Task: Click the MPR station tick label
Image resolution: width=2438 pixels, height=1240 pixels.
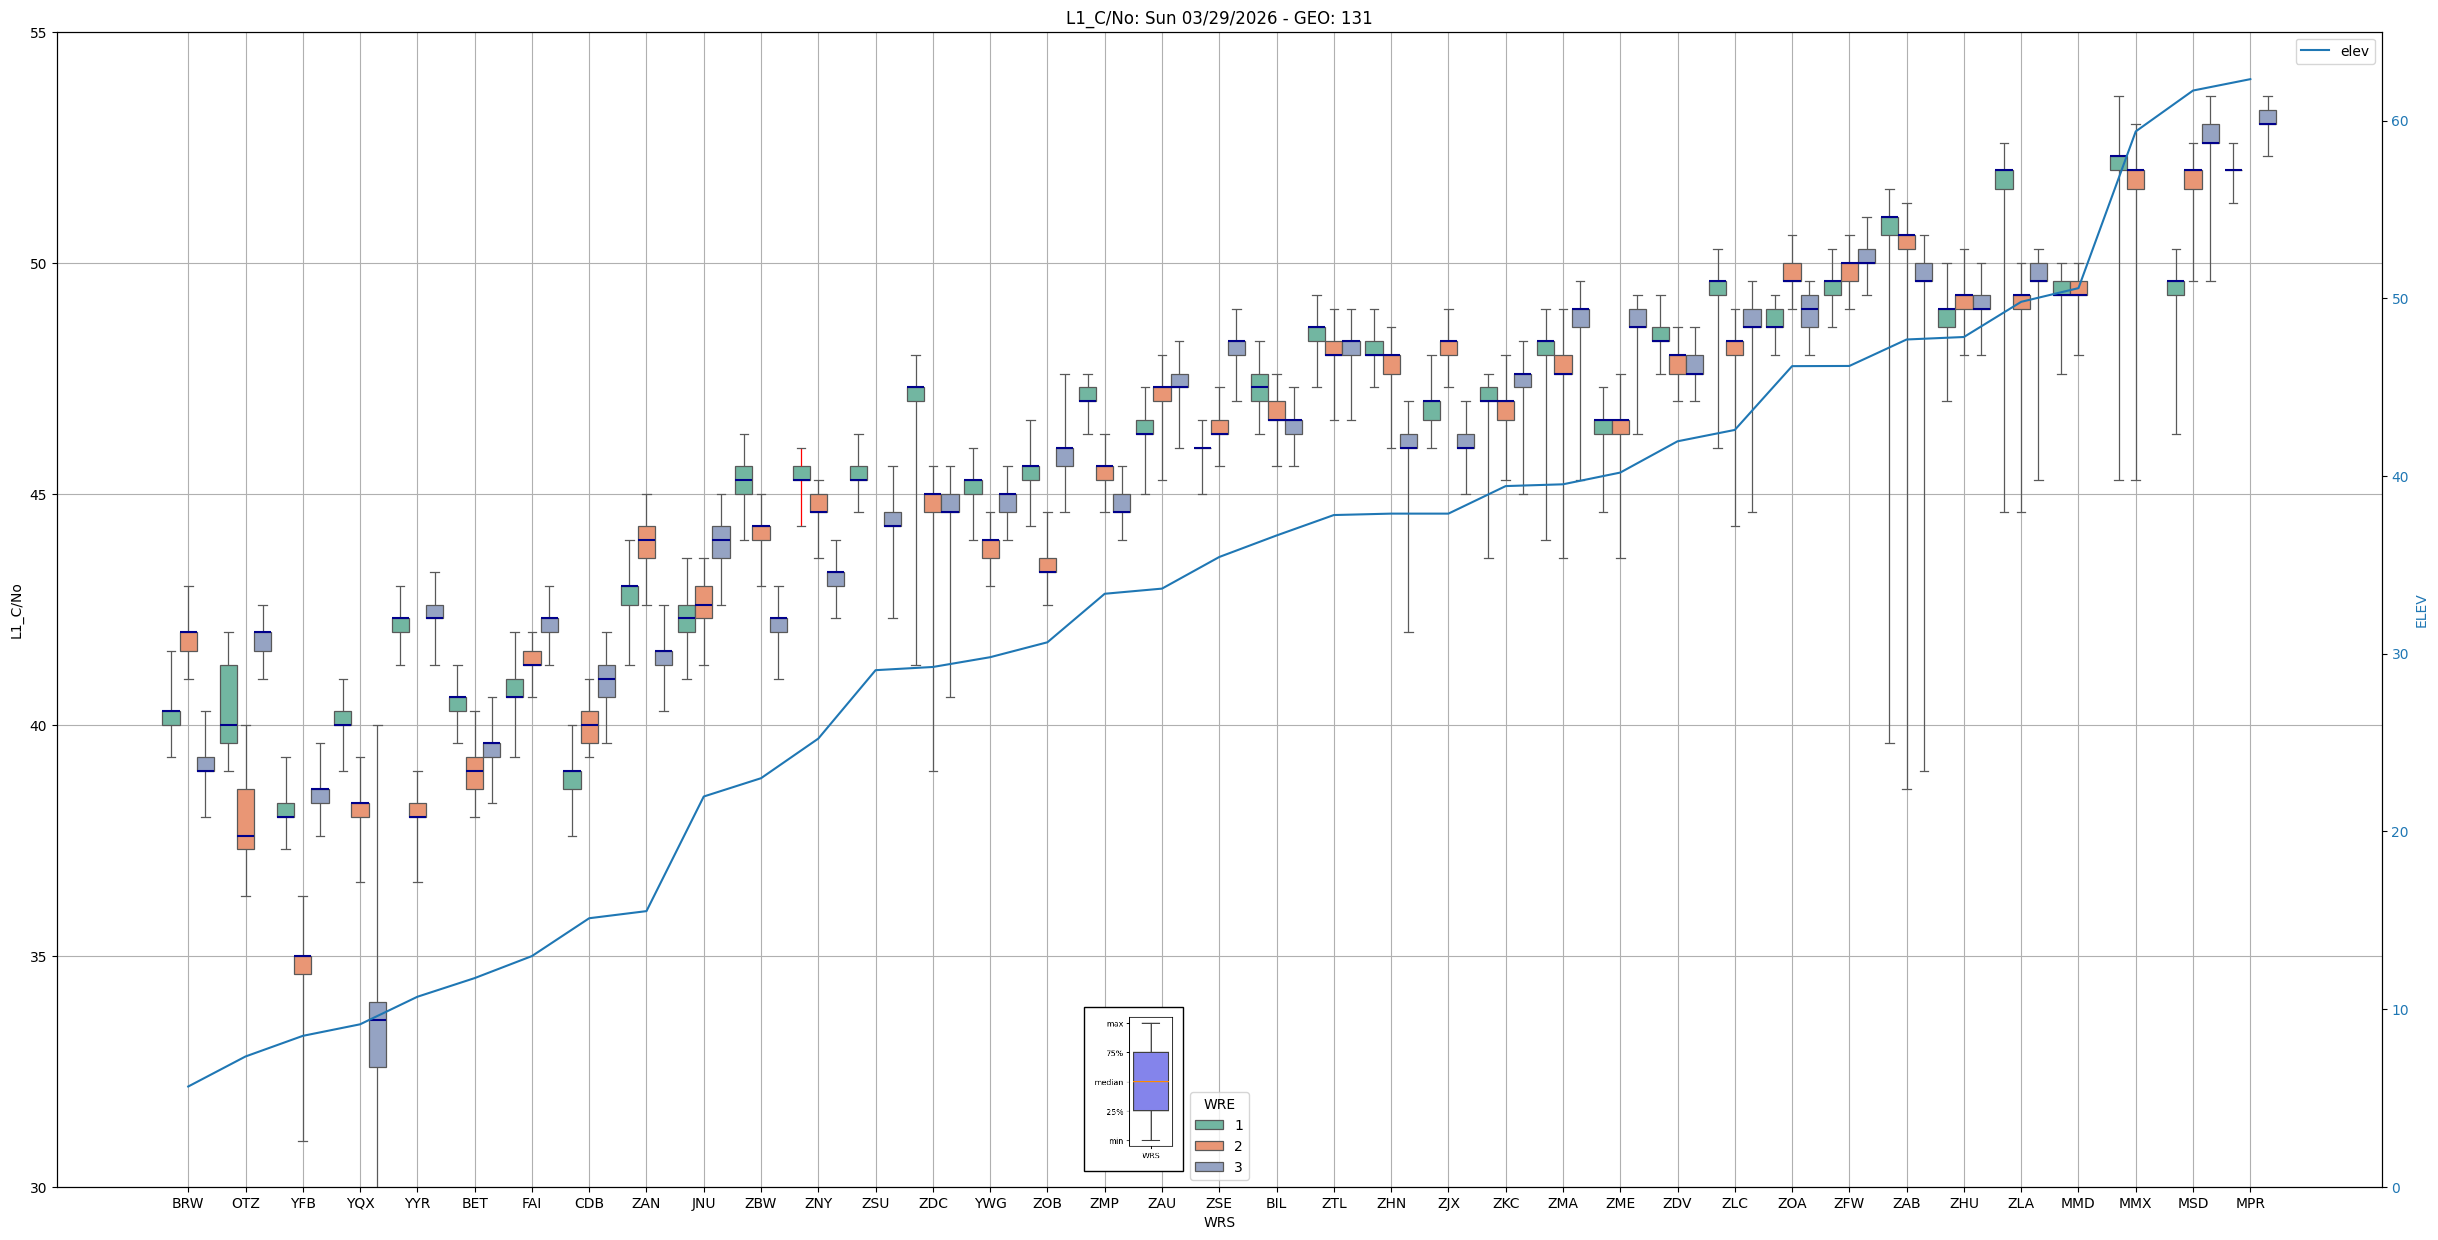Action: (2250, 1203)
